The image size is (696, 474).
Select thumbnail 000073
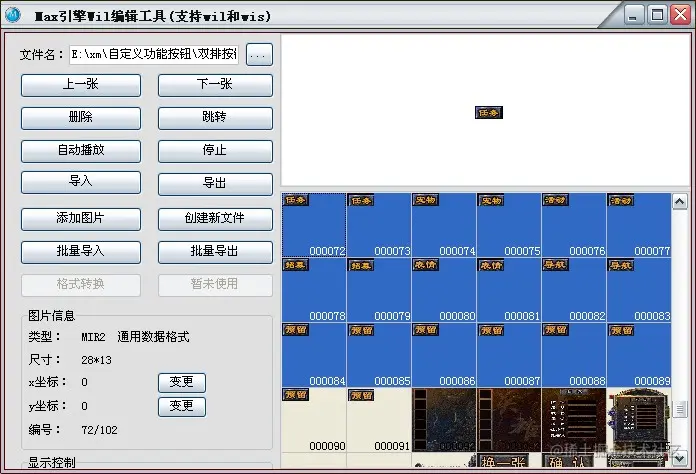[x=379, y=225]
